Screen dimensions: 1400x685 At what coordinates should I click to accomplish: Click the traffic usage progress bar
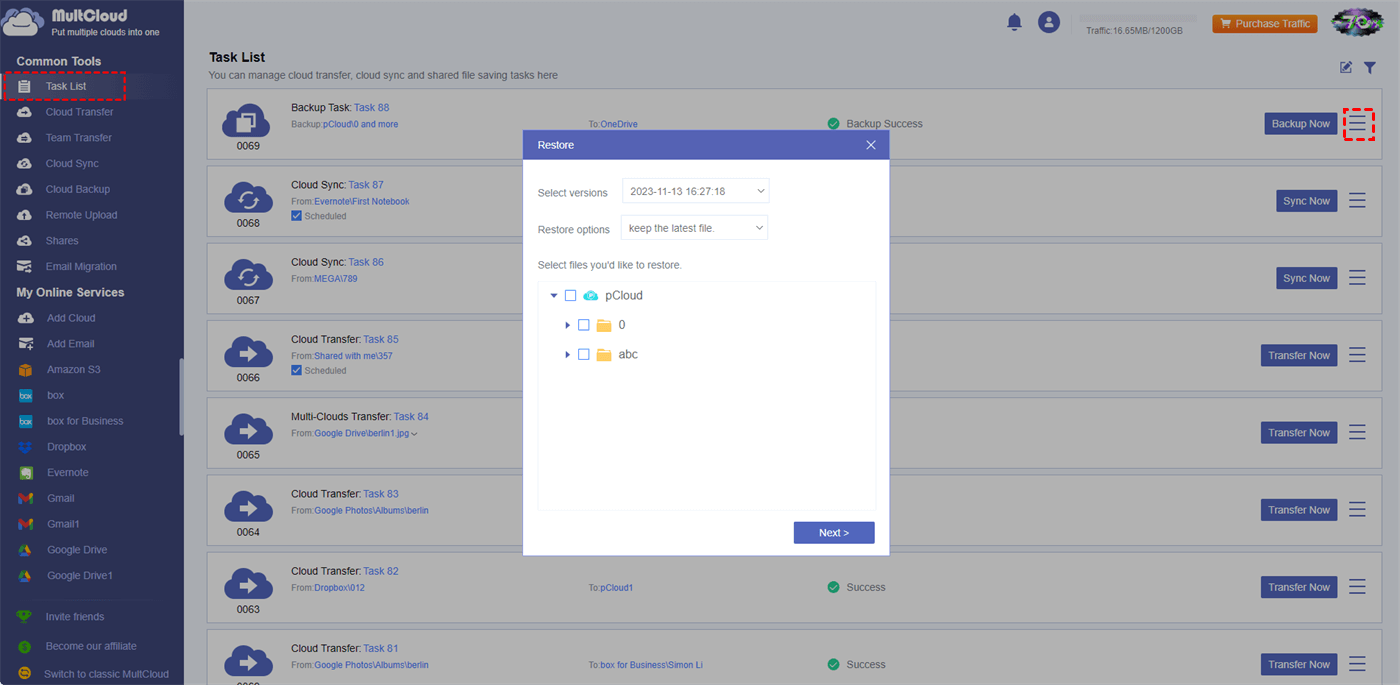[x=1134, y=18]
